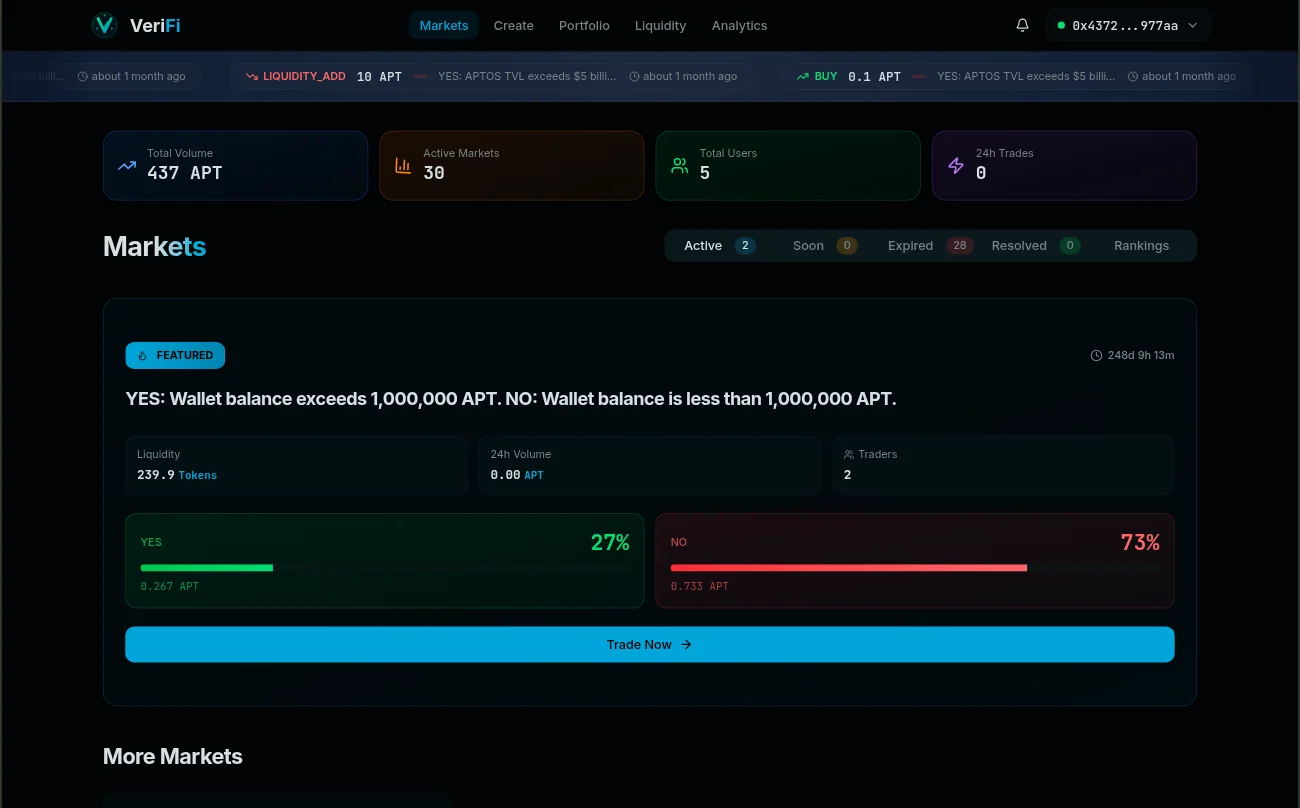Switch to the Portfolio tab
This screenshot has width=1300, height=808.
click(x=584, y=25)
